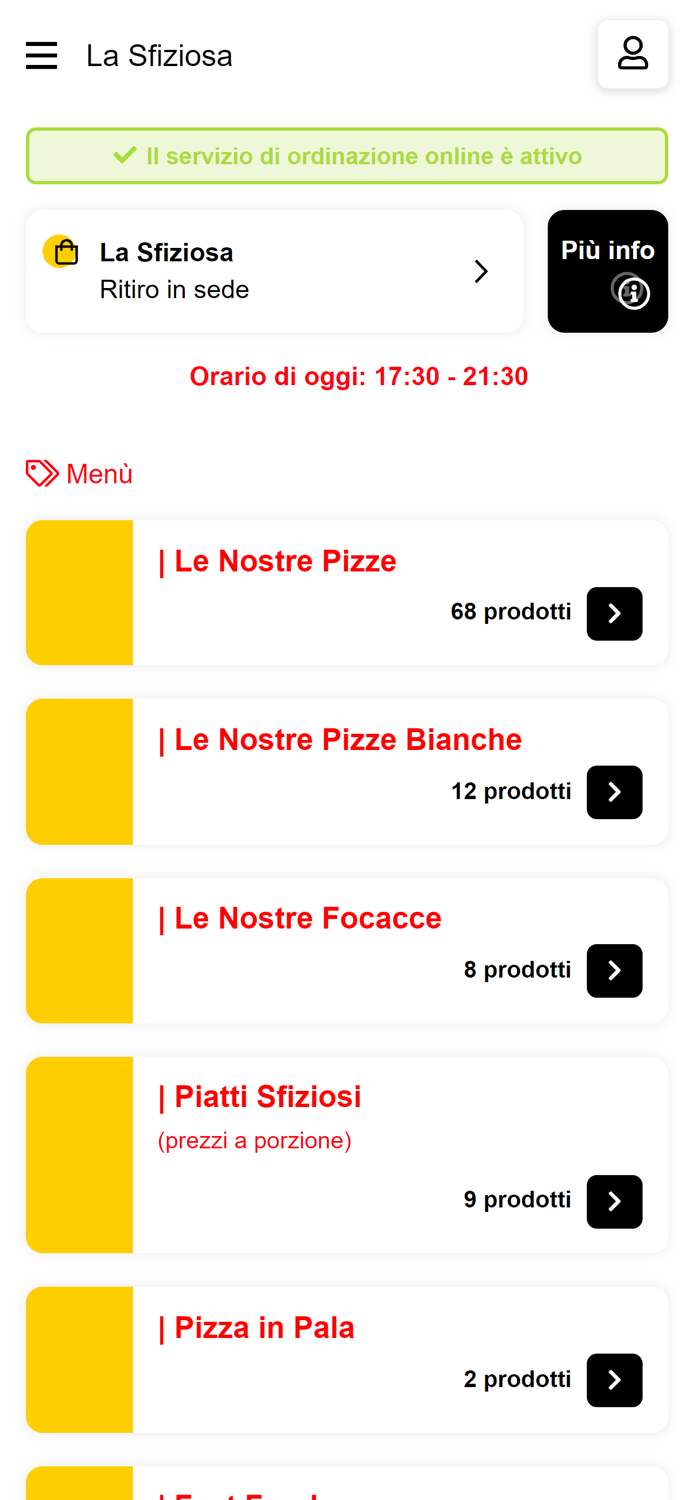Open Le Nostre Focacce via its chevron
Screen dimensions: 693x1500
click(614, 971)
